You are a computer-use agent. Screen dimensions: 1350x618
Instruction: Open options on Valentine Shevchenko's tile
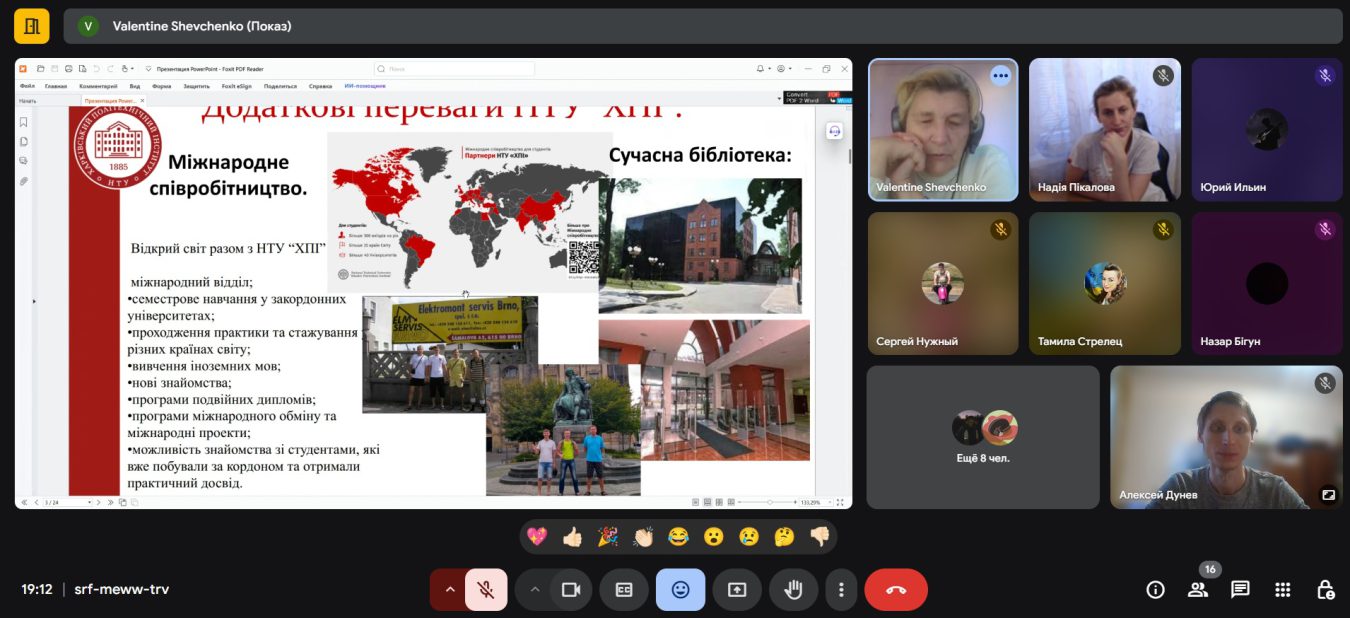click(1000, 76)
